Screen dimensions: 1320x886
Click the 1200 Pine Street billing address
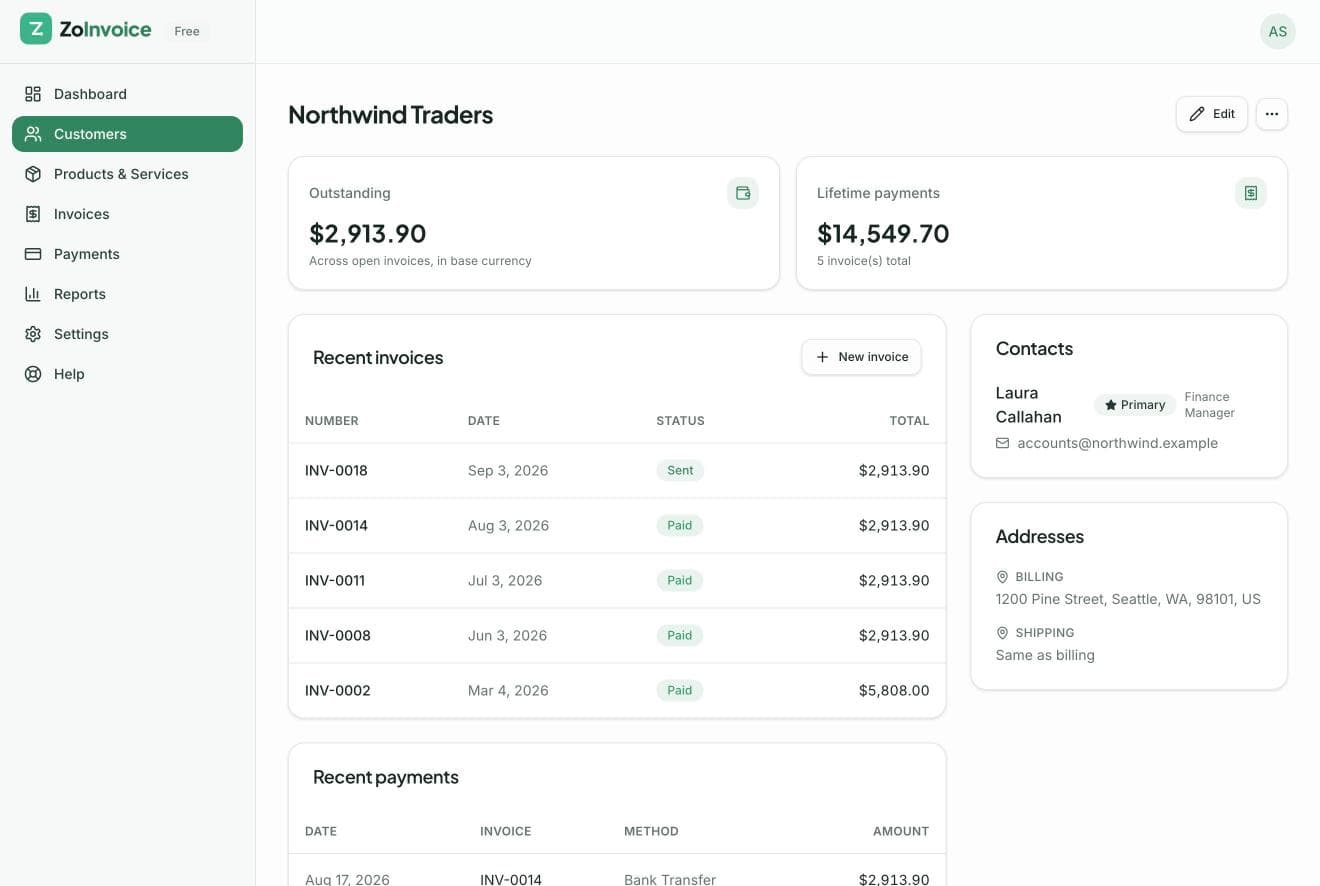(x=1128, y=599)
